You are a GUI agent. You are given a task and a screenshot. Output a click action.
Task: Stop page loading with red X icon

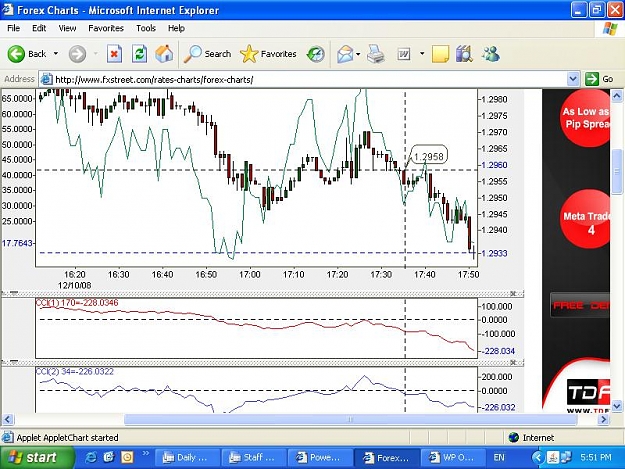click(114, 54)
